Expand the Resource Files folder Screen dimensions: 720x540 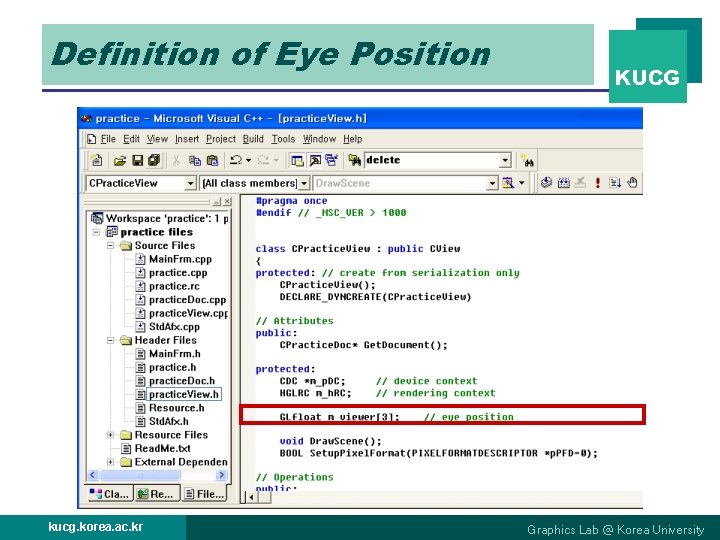pos(110,435)
